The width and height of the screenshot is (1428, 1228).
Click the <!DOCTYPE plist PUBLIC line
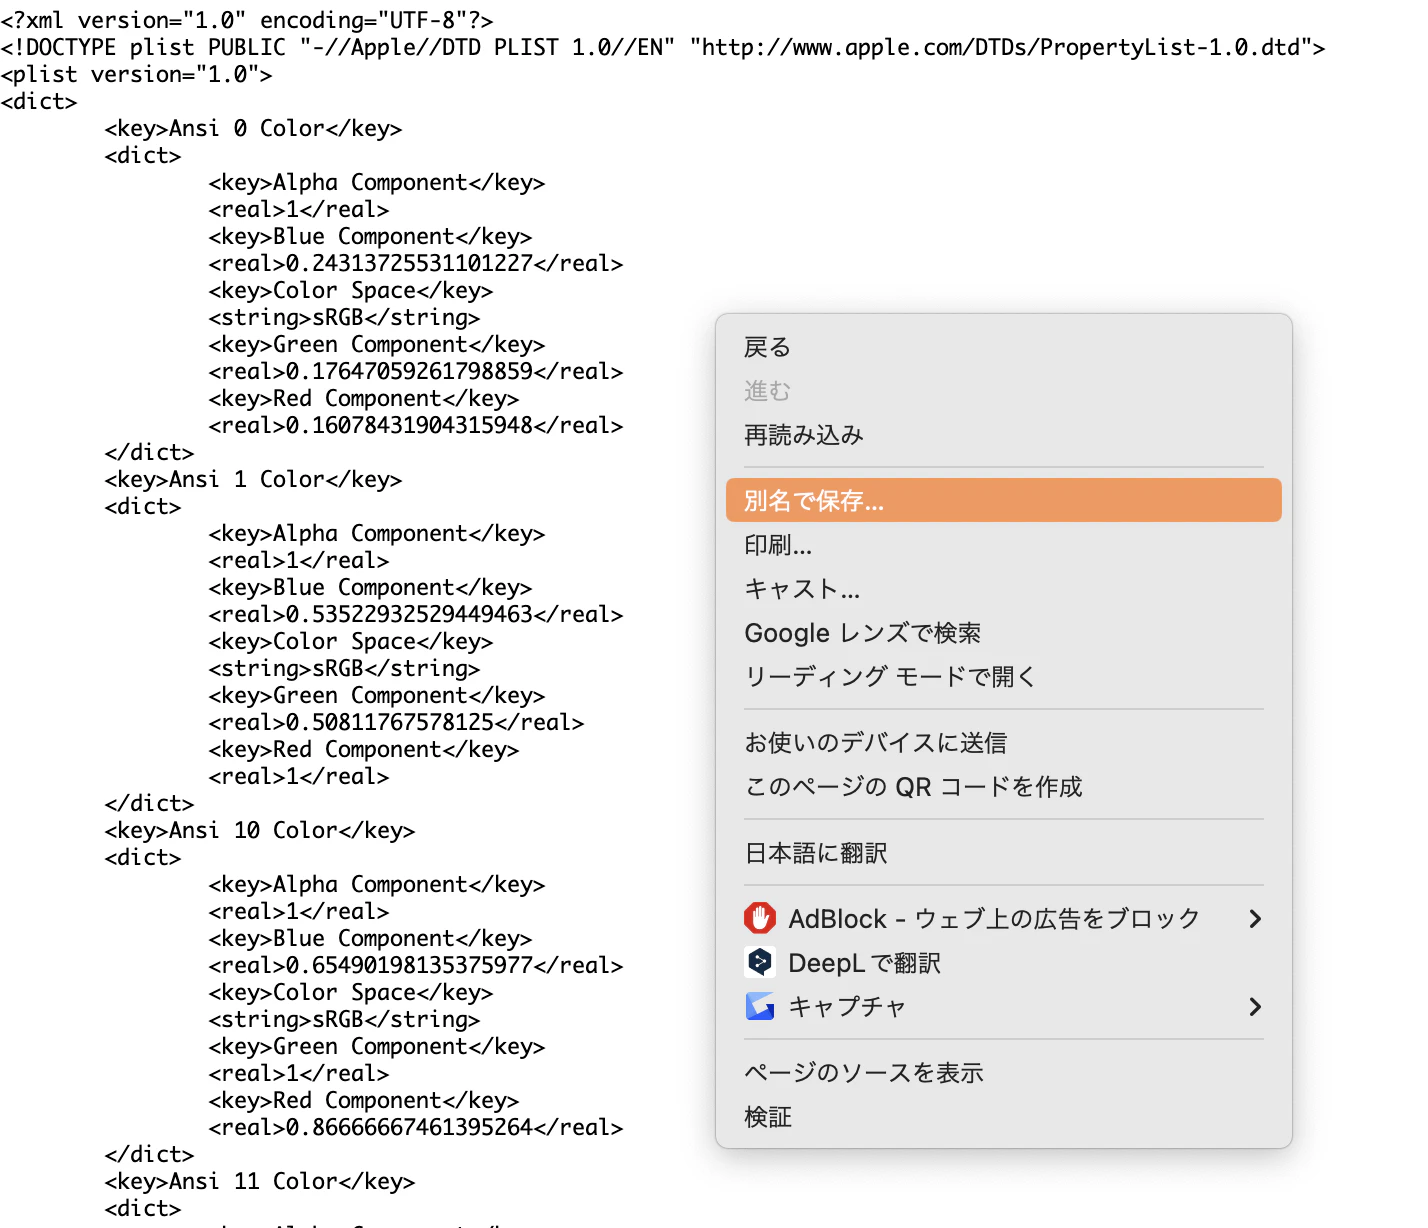(663, 47)
